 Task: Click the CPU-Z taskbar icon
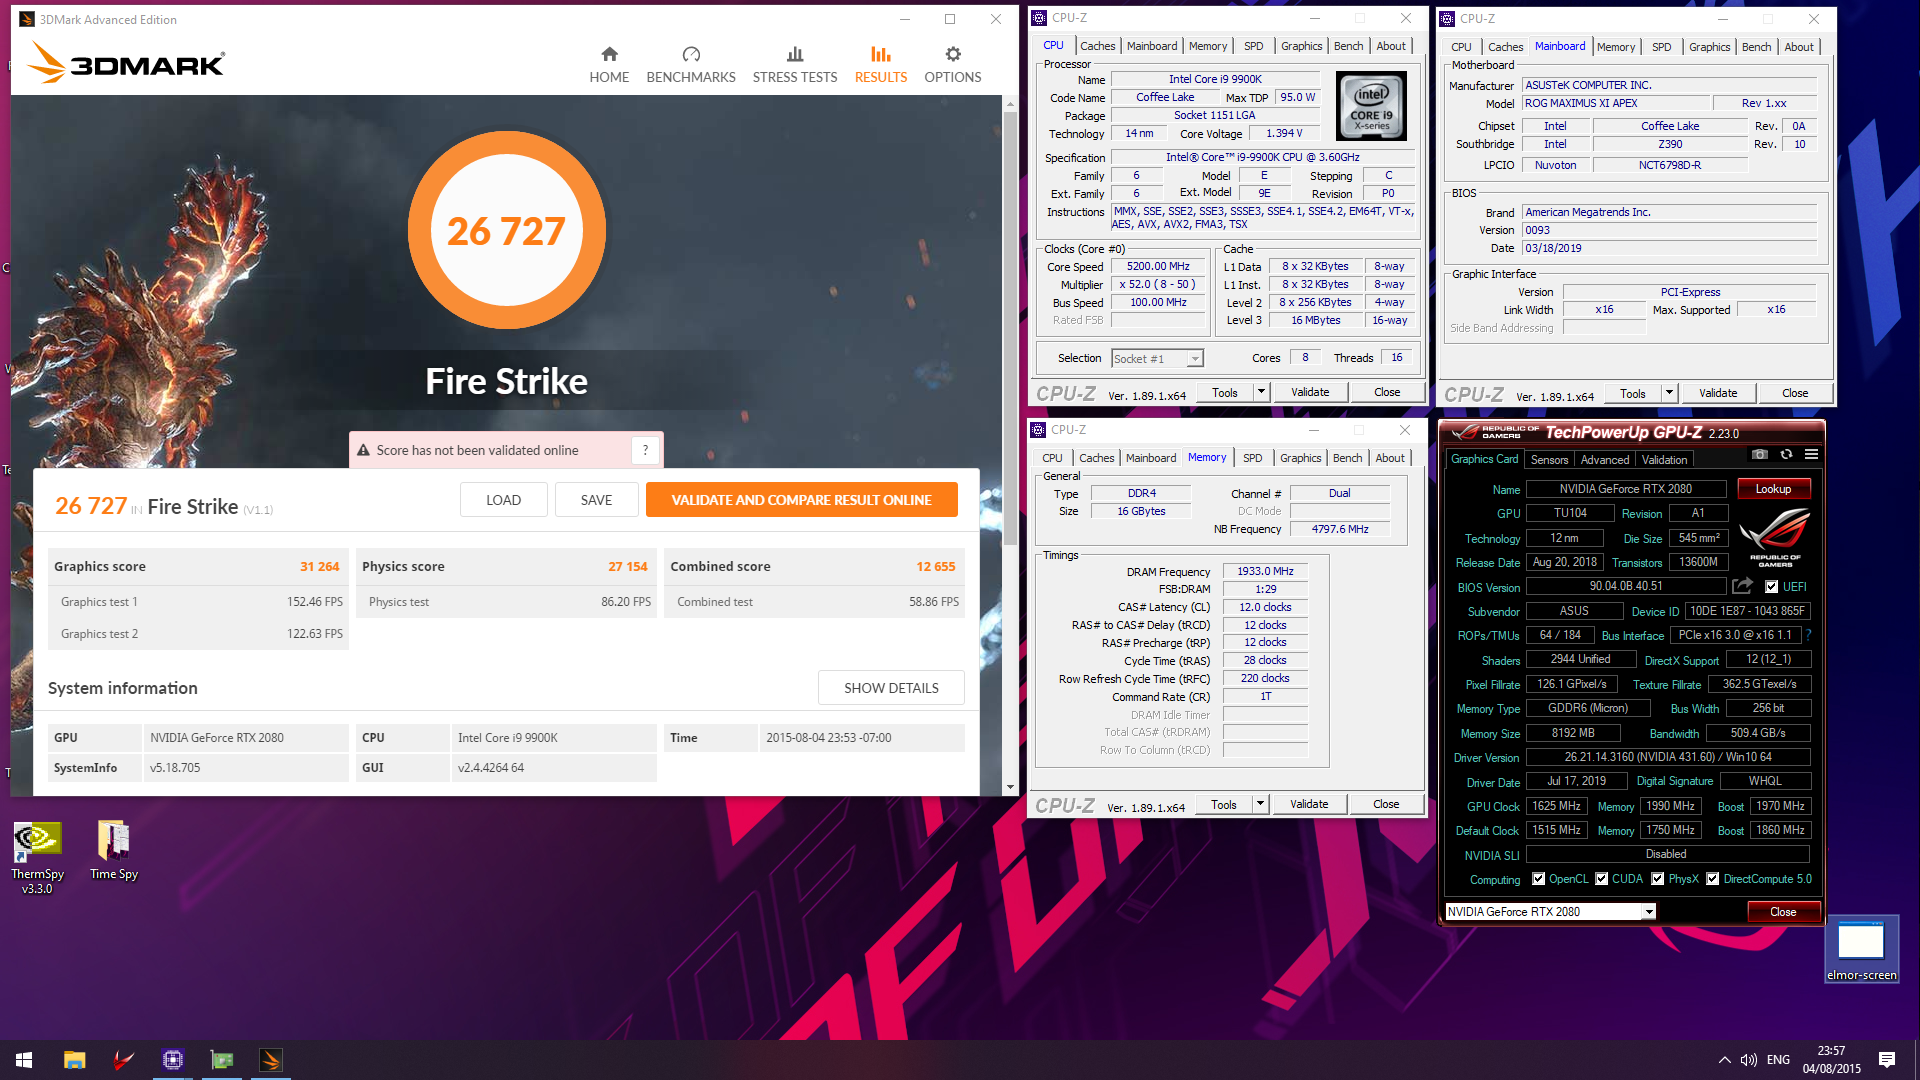173,1060
